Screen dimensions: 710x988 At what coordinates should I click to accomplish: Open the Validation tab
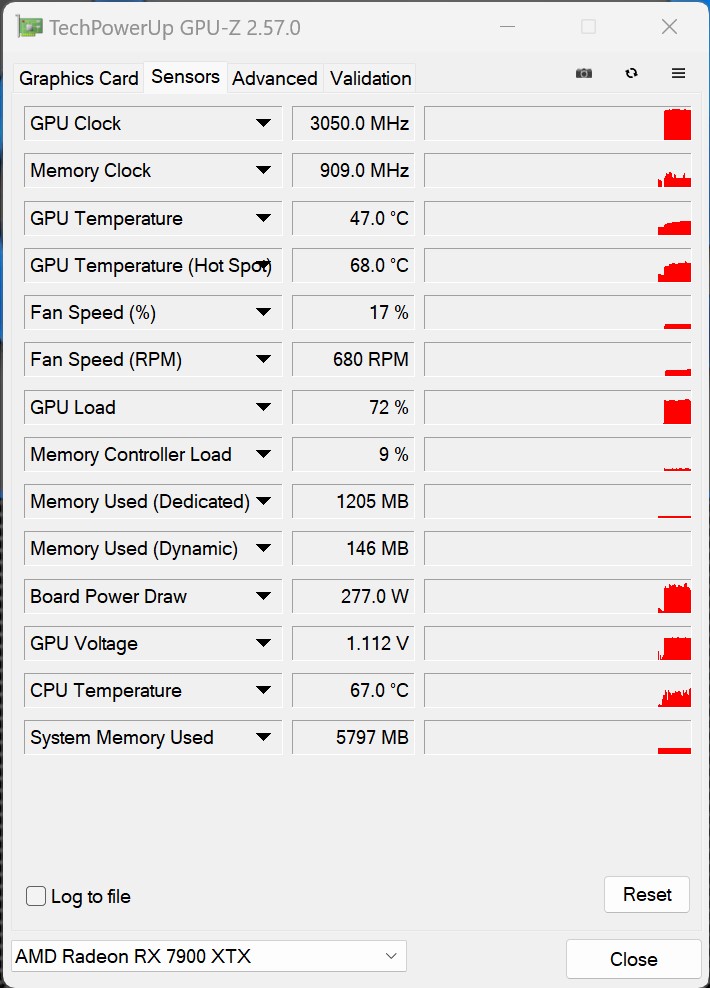point(369,78)
